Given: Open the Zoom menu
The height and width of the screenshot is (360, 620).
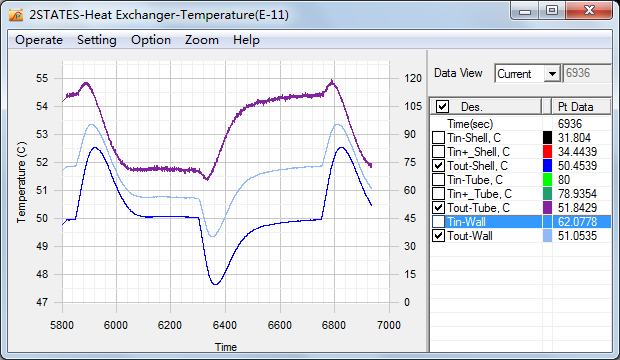Looking at the screenshot, I should pyautogui.click(x=202, y=40).
